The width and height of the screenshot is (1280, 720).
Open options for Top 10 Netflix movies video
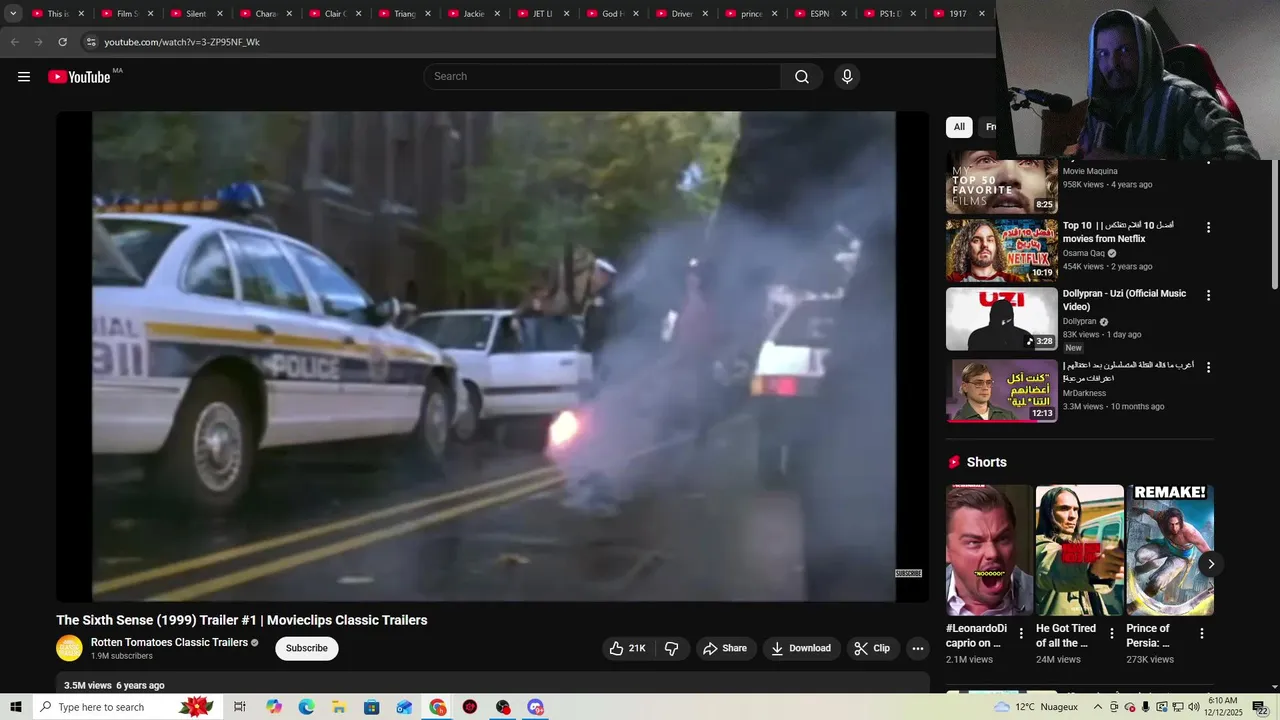[x=1208, y=228]
